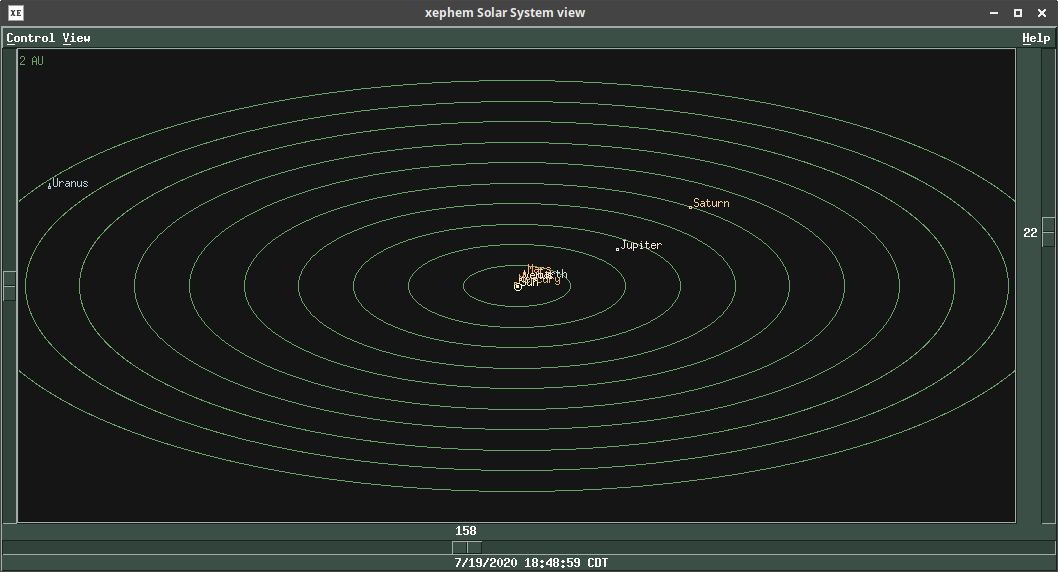Maximize the xephem Solar System window

pyautogui.click(x=1018, y=13)
